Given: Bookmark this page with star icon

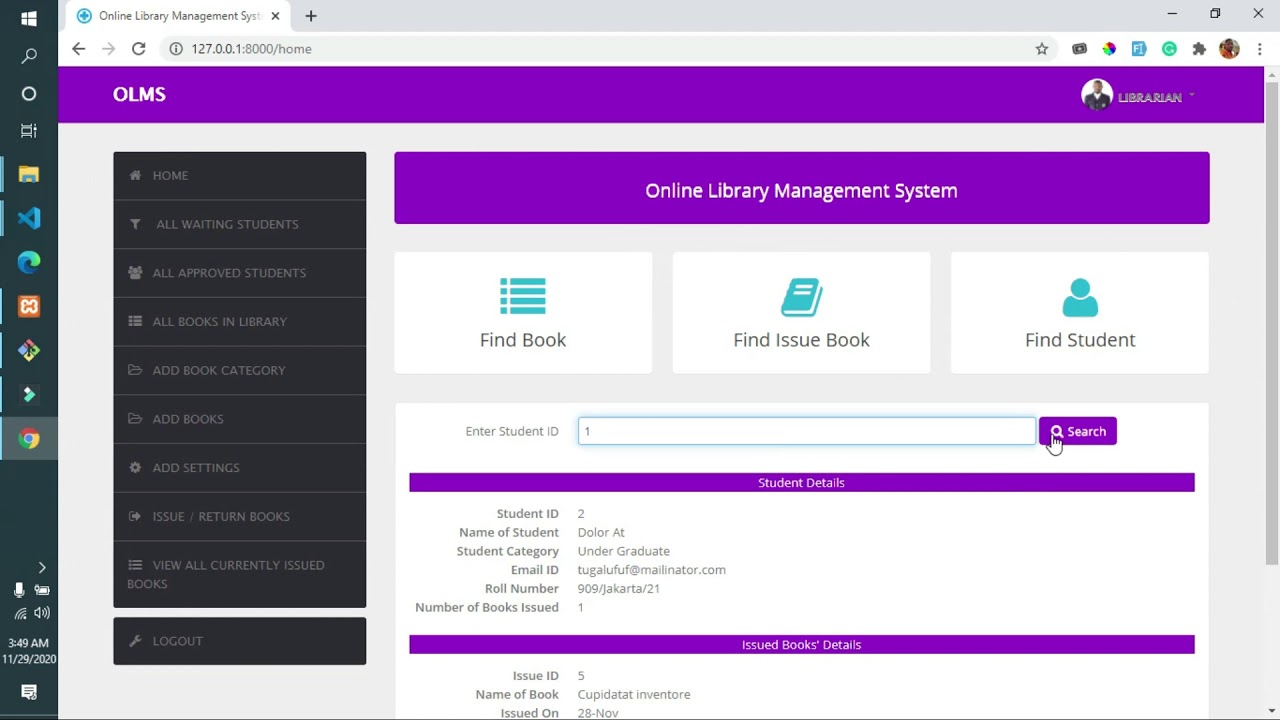Looking at the screenshot, I should (1042, 48).
